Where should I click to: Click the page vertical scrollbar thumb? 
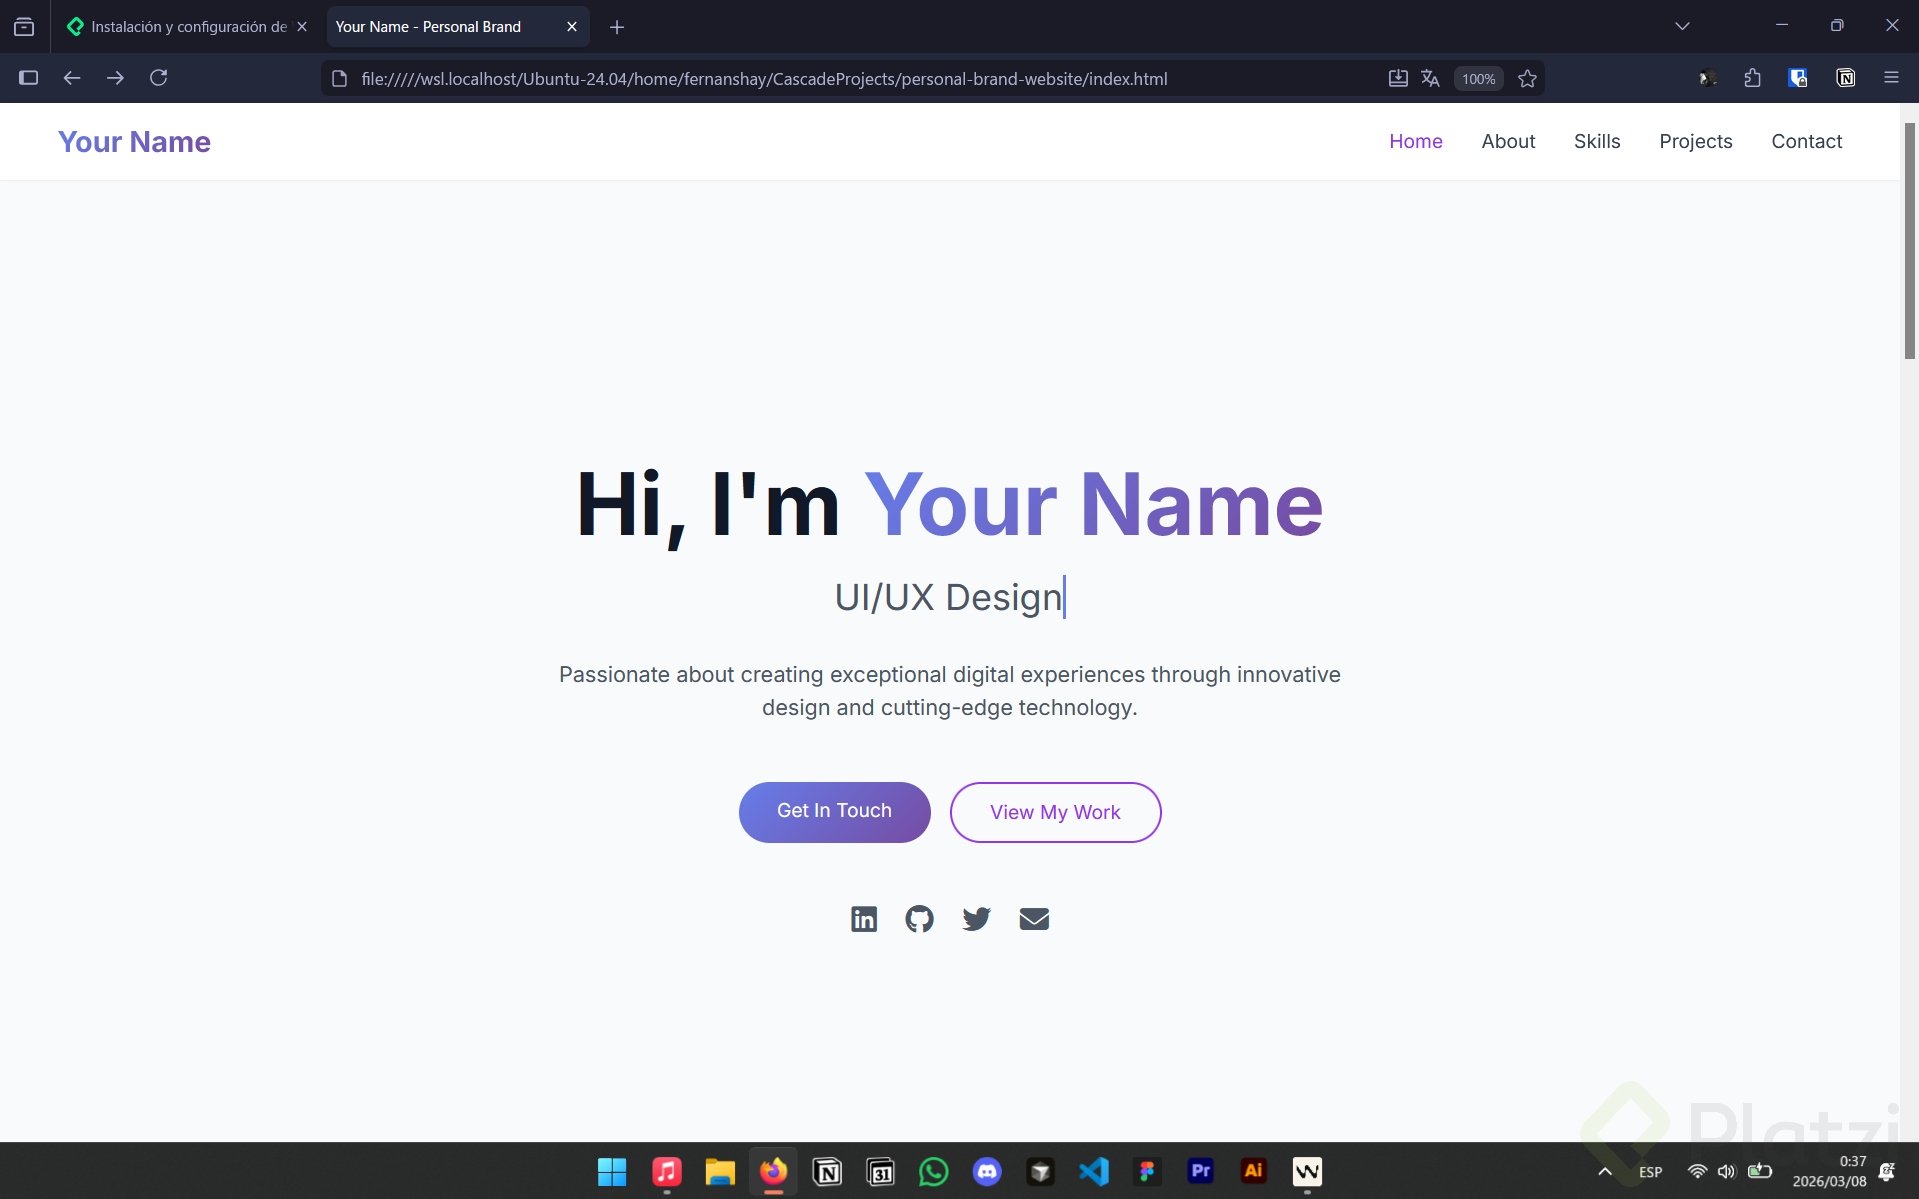pyautogui.click(x=1909, y=240)
